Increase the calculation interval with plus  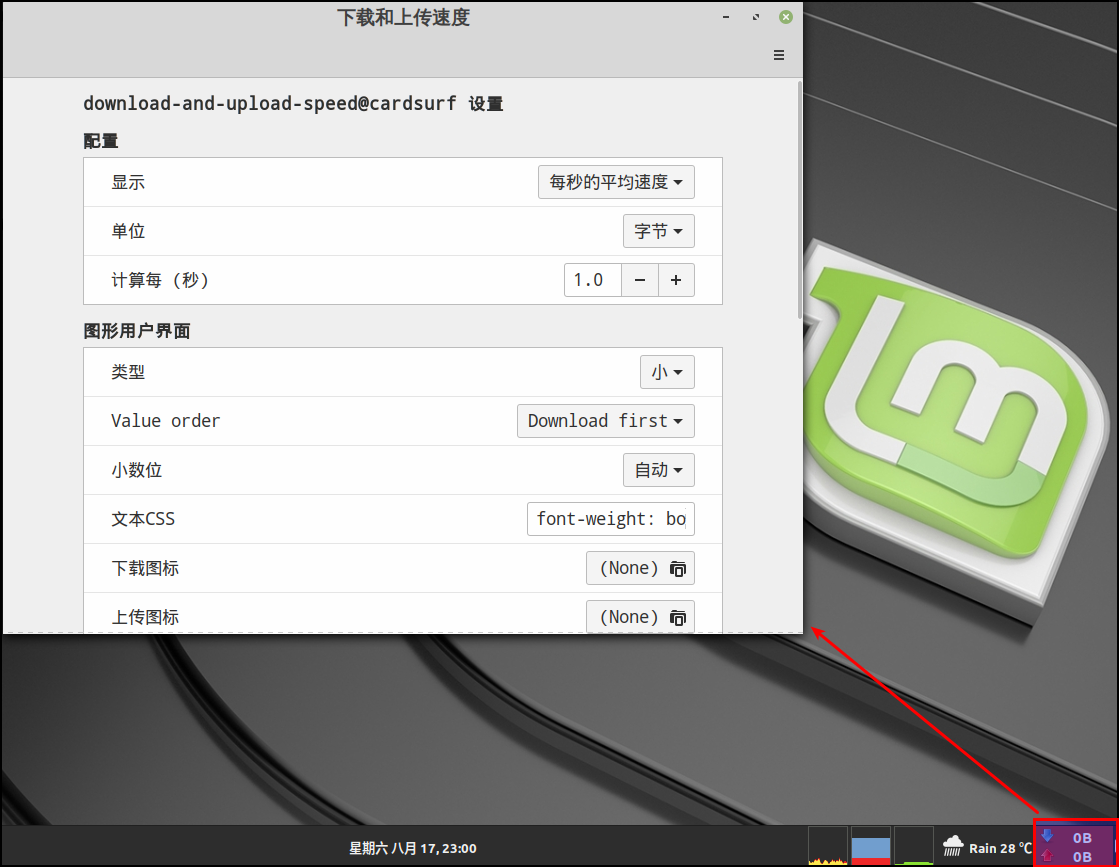coord(676,280)
